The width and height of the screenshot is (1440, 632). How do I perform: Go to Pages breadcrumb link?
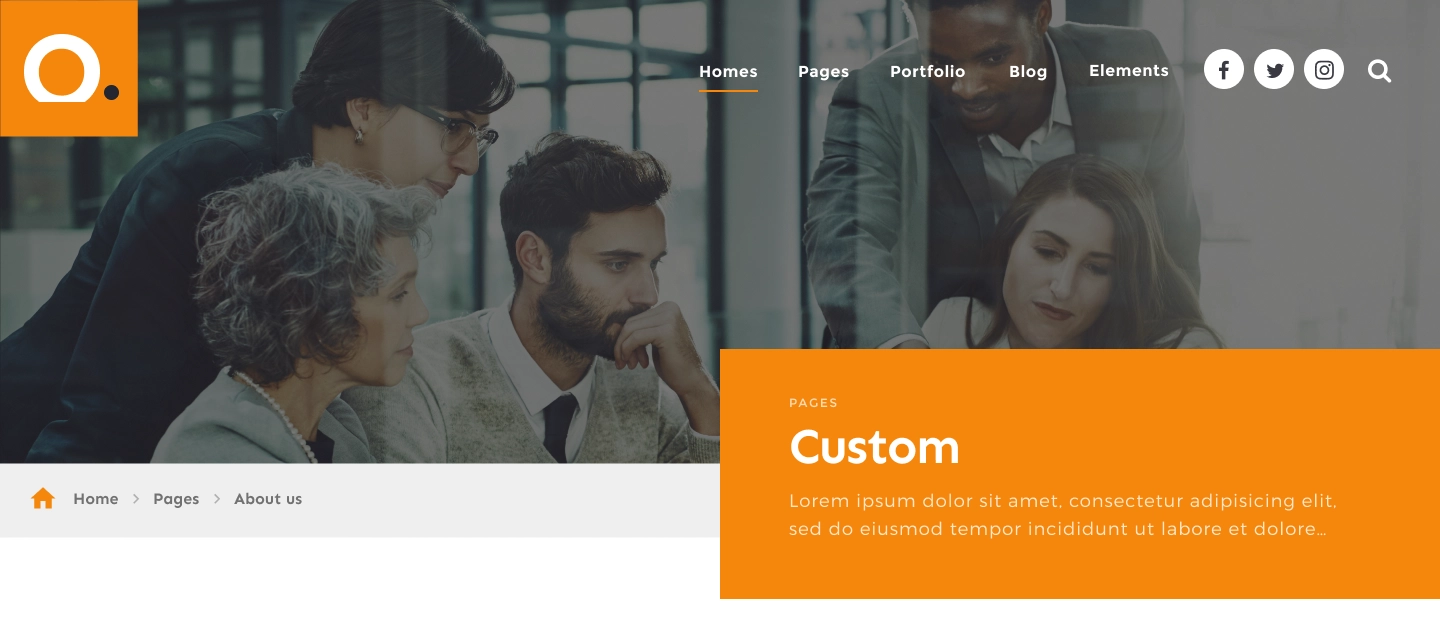point(176,499)
